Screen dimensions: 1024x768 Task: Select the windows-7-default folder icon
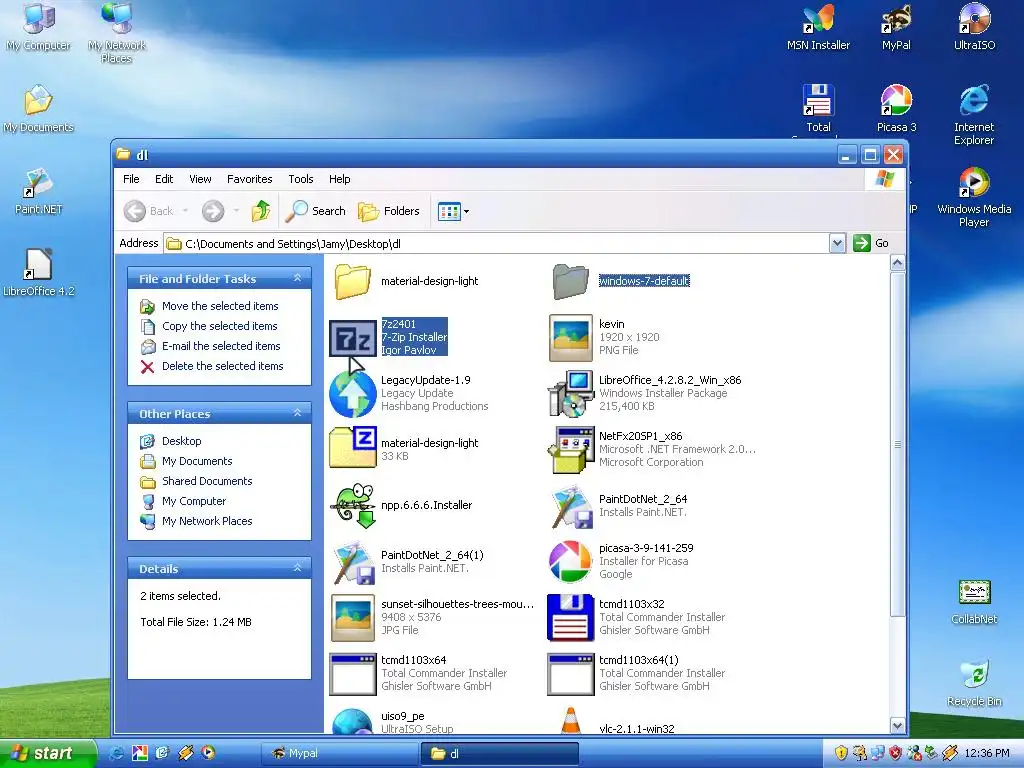[x=570, y=281]
